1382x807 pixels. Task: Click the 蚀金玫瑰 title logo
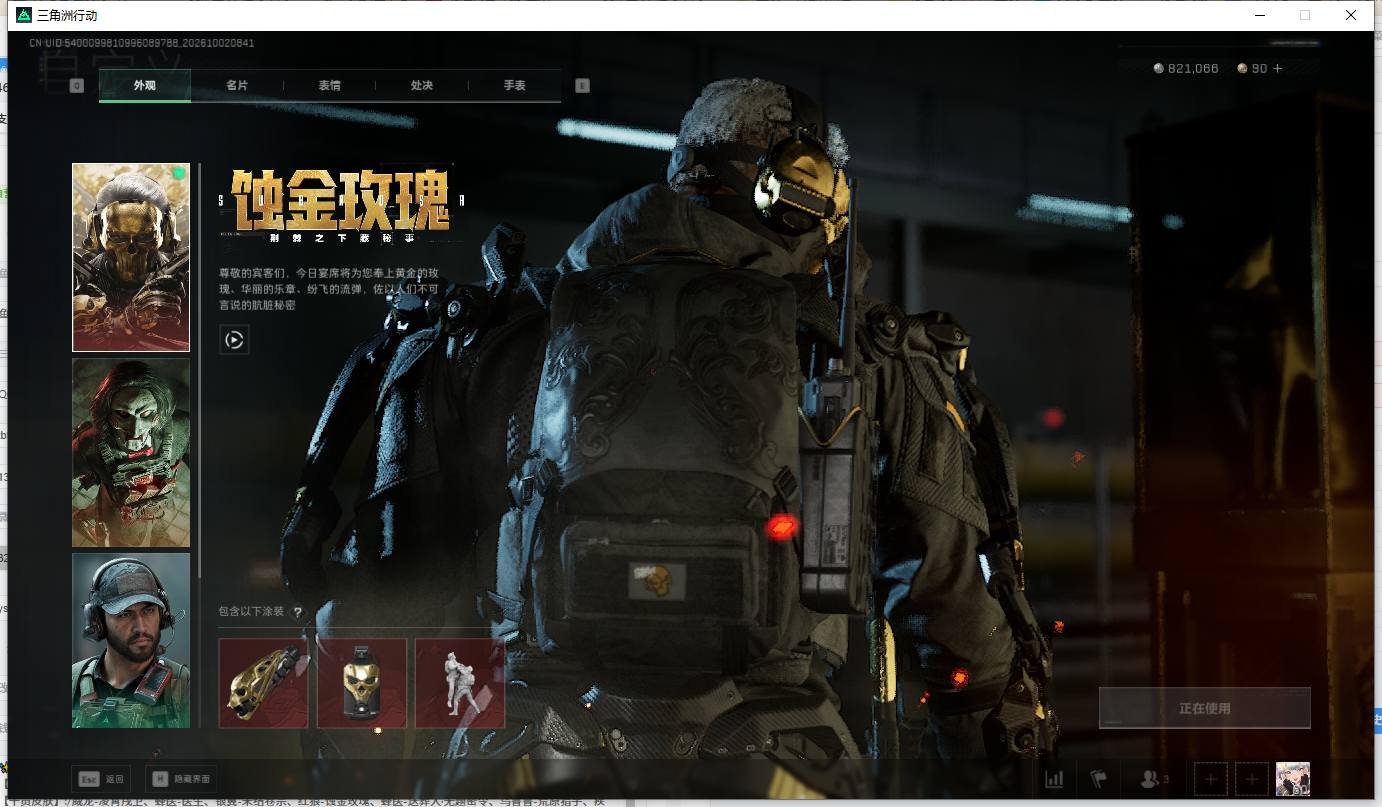pos(342,206)
